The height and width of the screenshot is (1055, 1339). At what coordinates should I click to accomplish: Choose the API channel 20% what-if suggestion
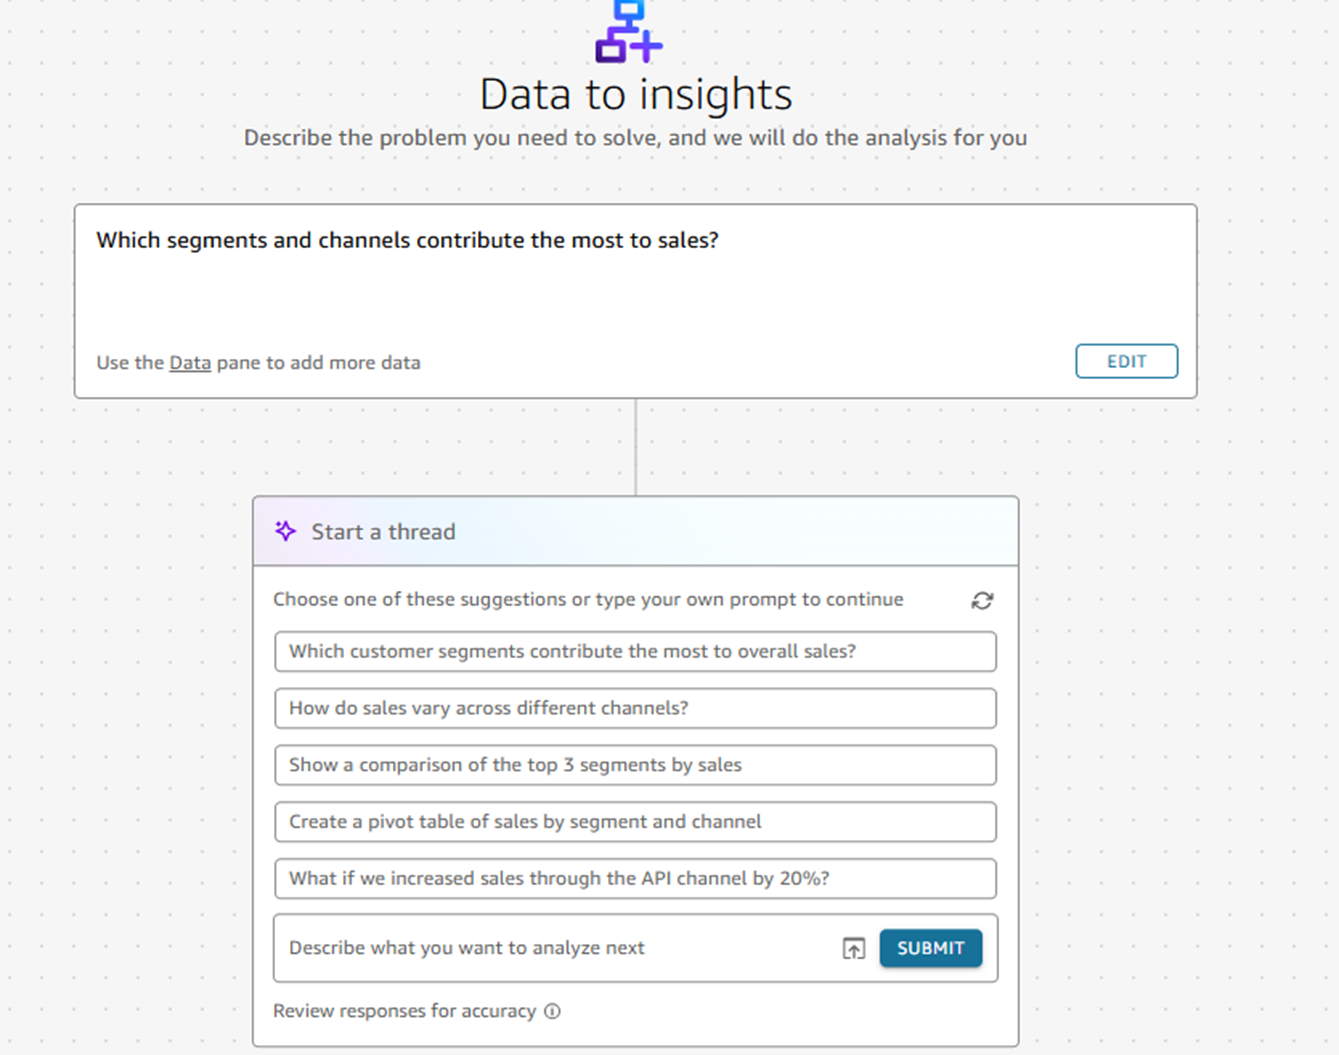click(x=635, y=878)
